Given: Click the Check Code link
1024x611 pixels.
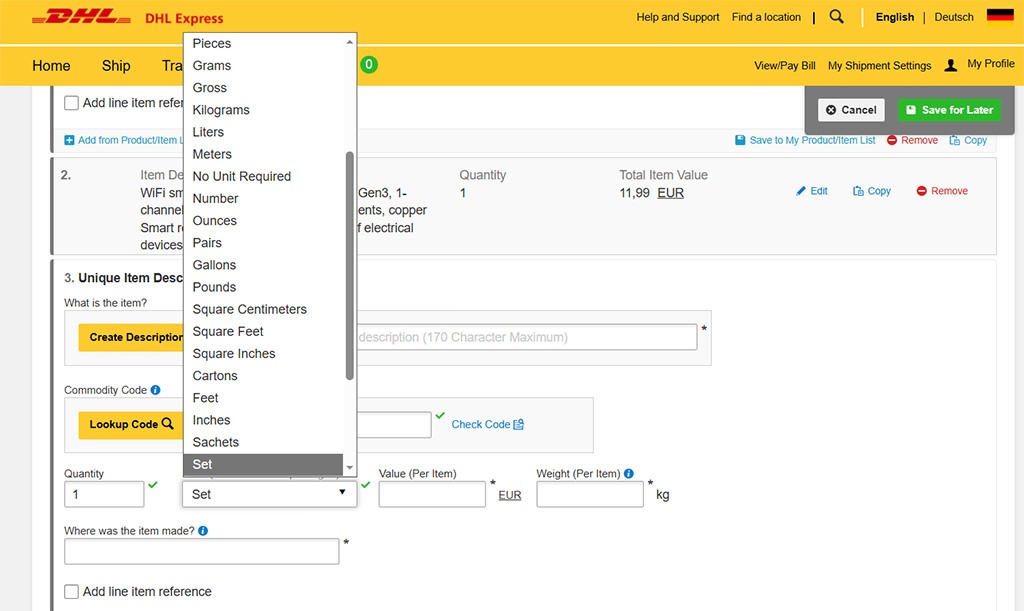Looking at the screenshot, I should coord(481,424).
